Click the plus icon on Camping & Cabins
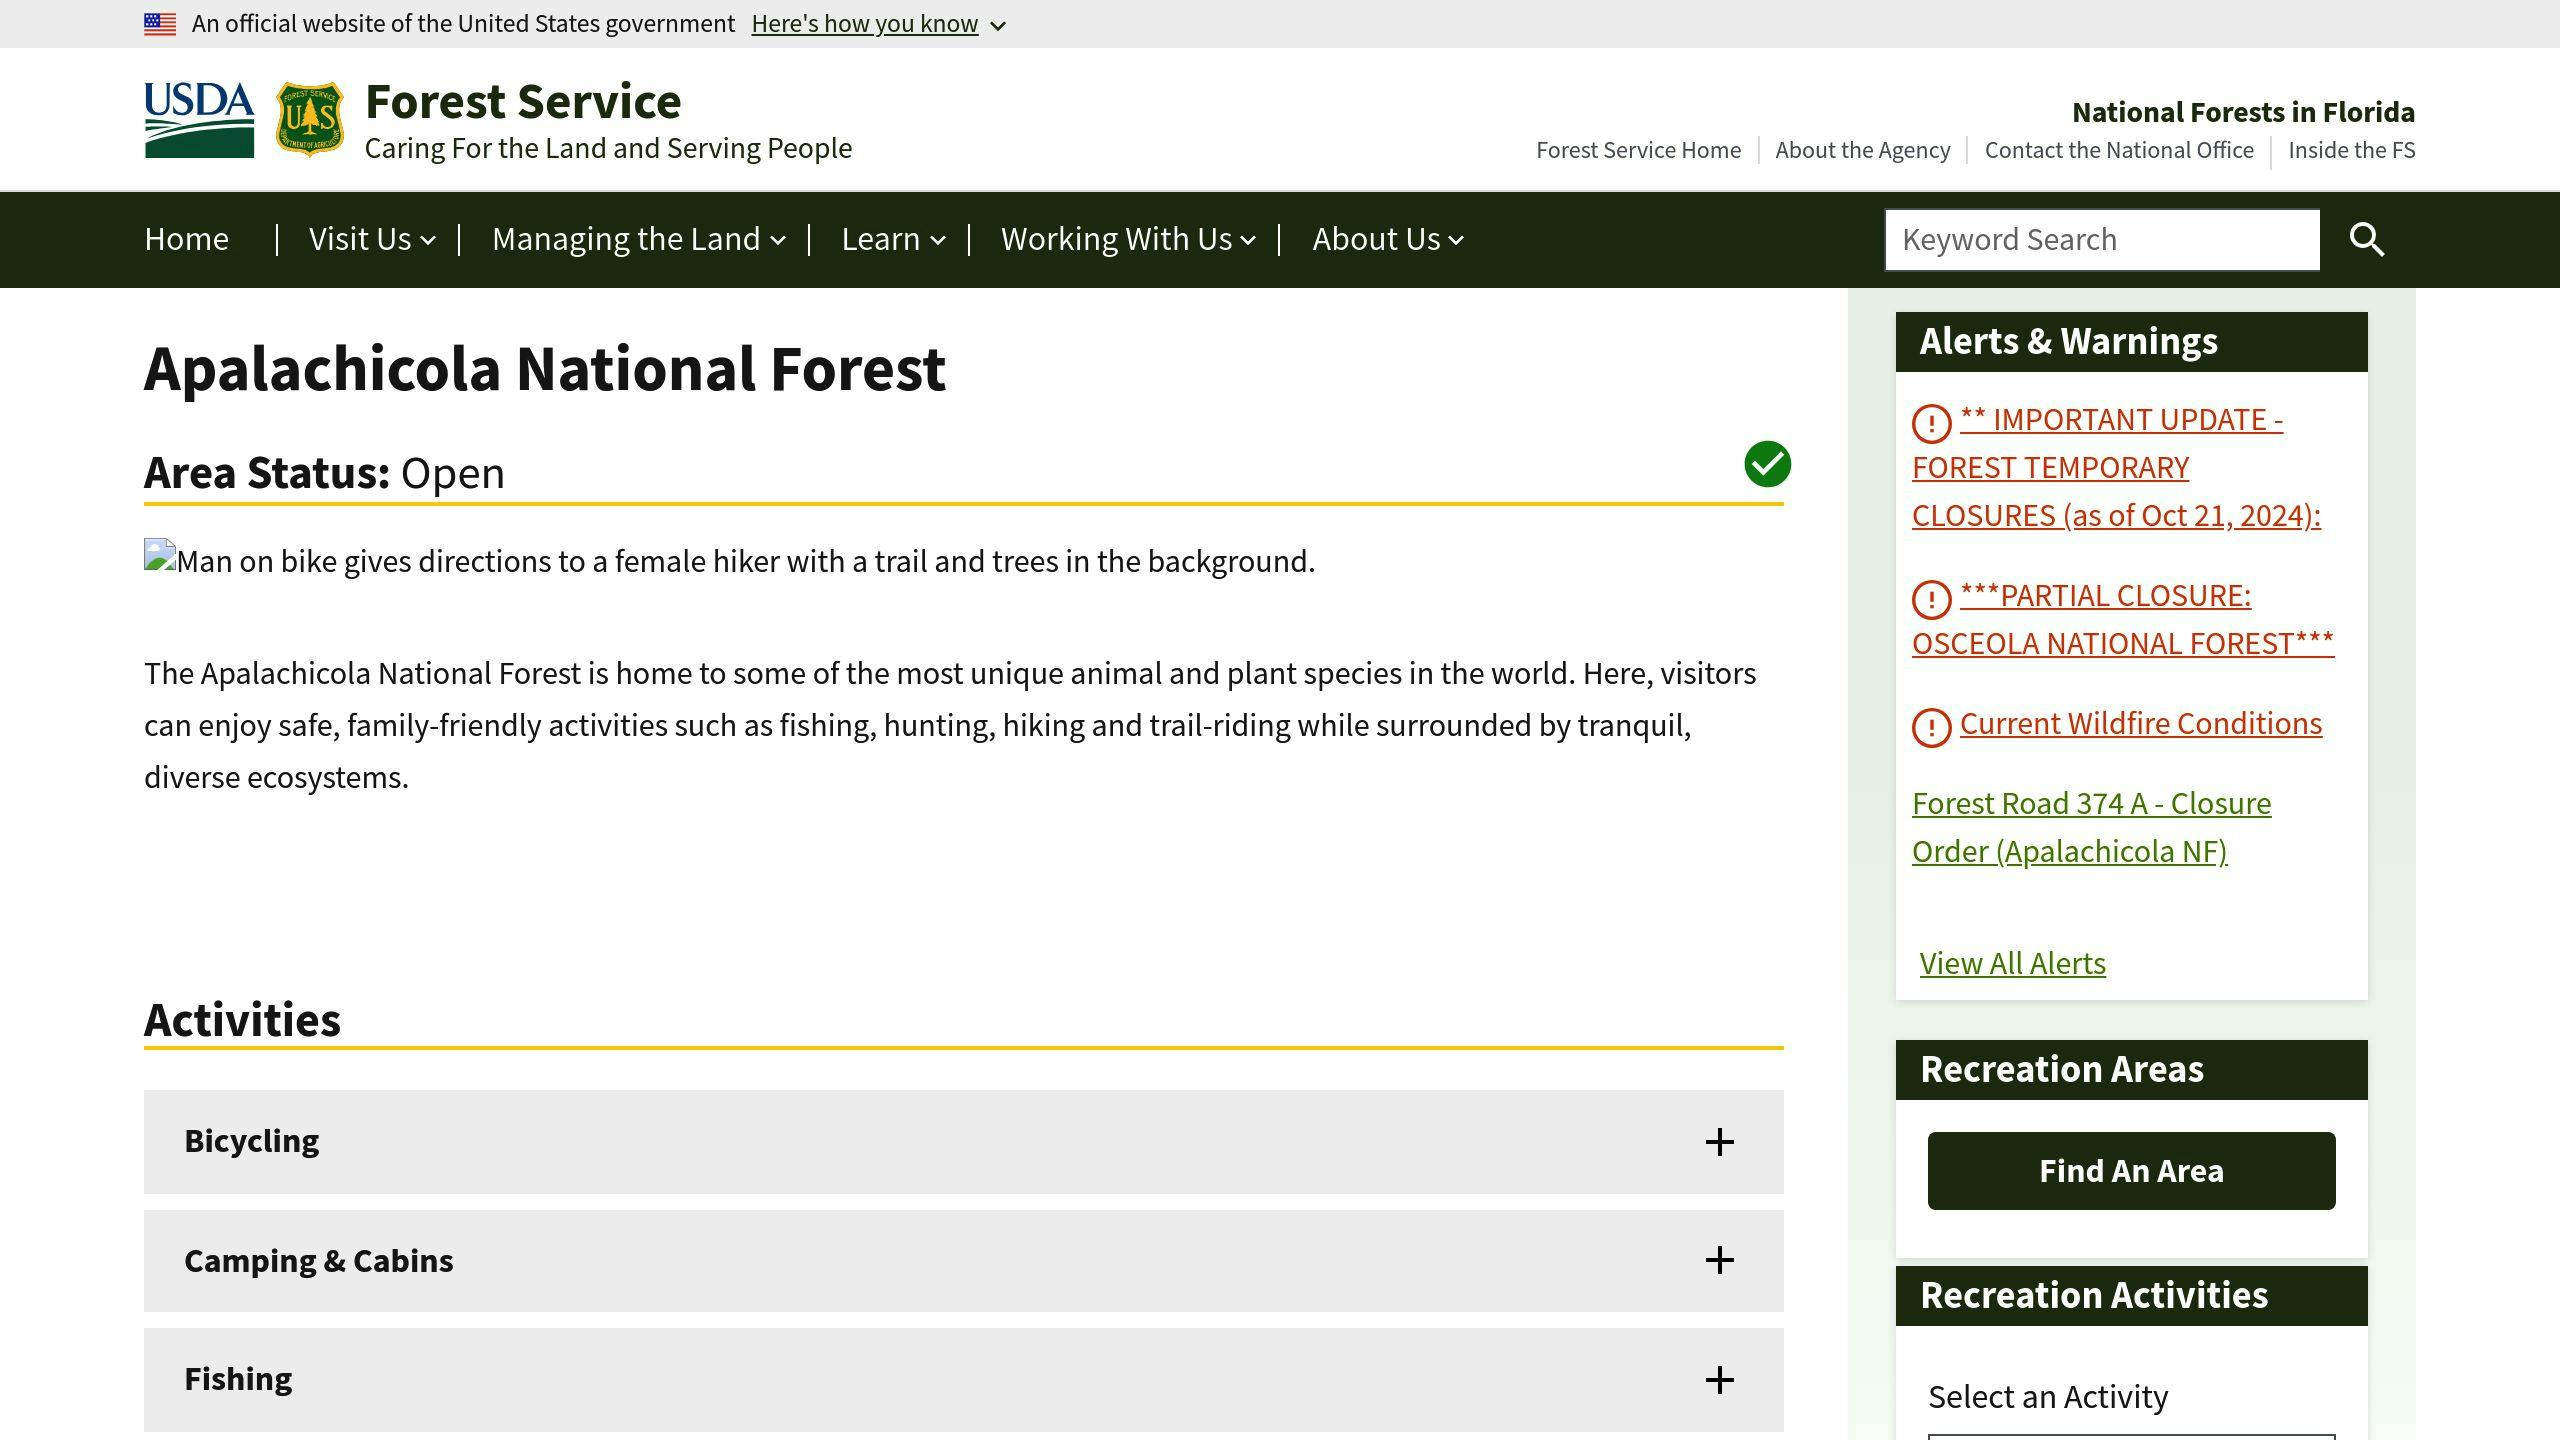2560x1440 pixels. (x=1719, y=1260)
